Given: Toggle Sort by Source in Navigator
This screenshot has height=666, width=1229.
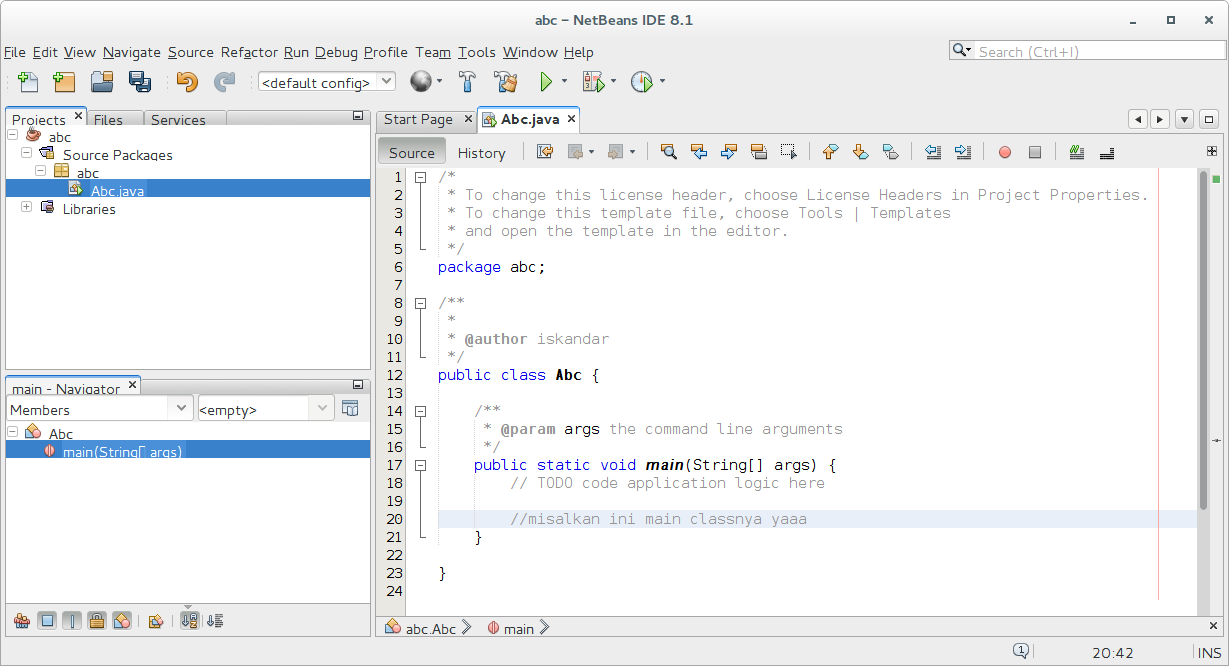Looking at the screenshot, I should (x=215, y=621).
